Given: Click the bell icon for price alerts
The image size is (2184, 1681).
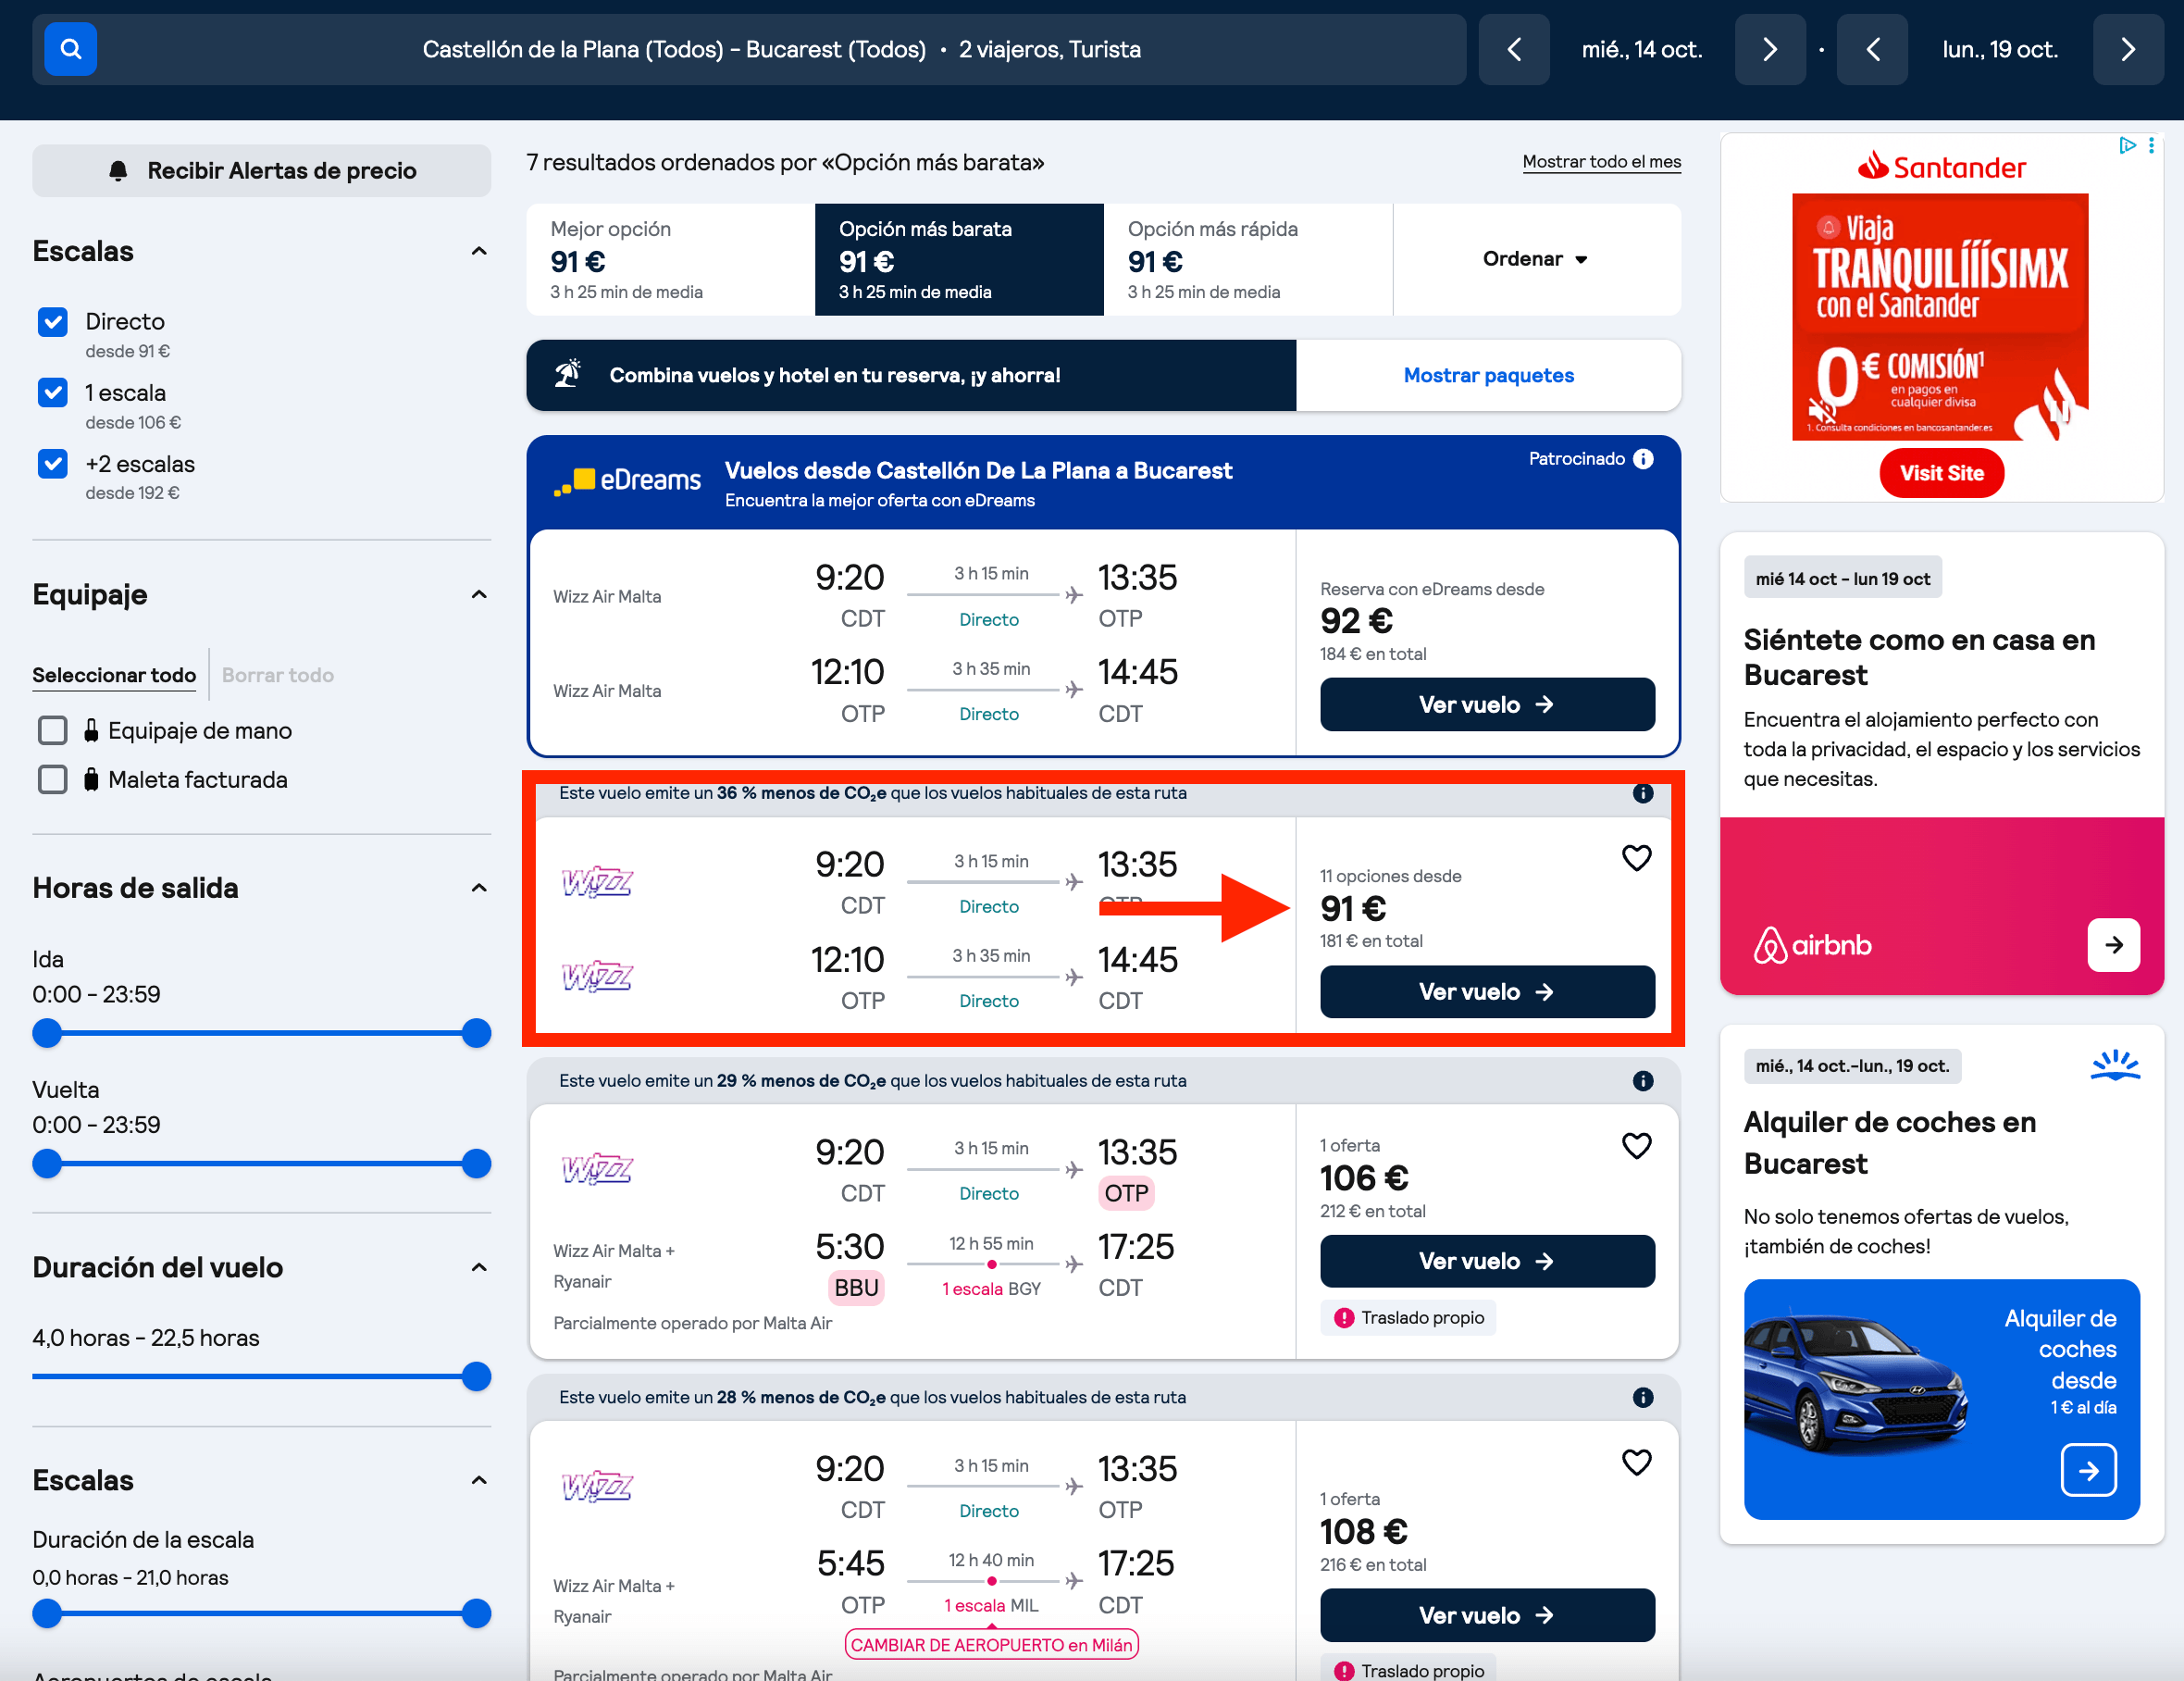Looking at the screenshot, I should [x=118, y=171].
